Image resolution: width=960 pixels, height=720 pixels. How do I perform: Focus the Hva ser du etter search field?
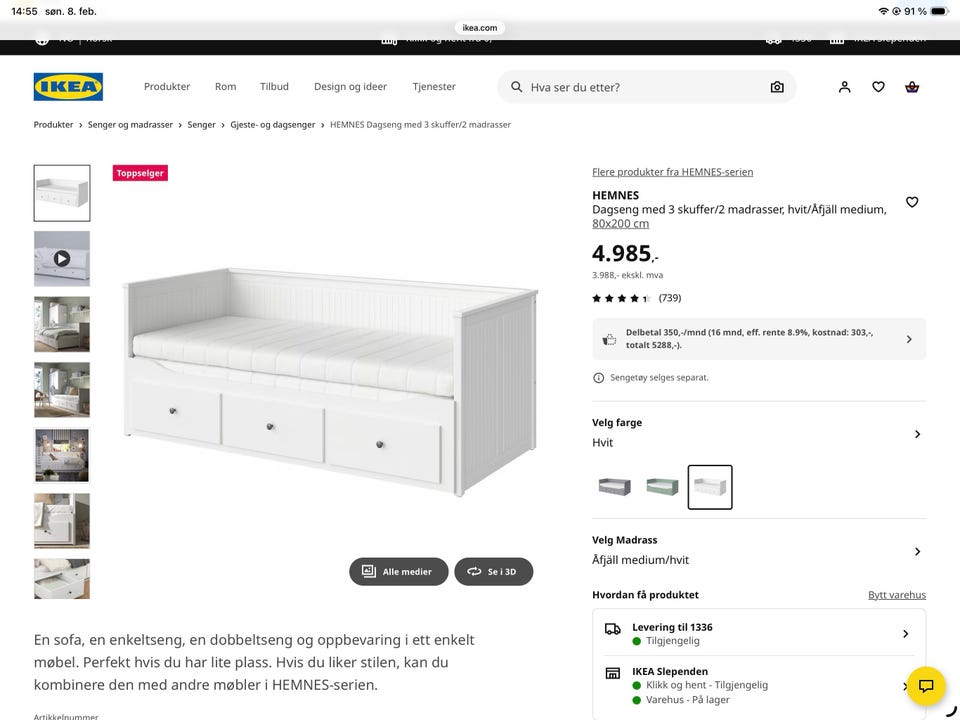640,87
